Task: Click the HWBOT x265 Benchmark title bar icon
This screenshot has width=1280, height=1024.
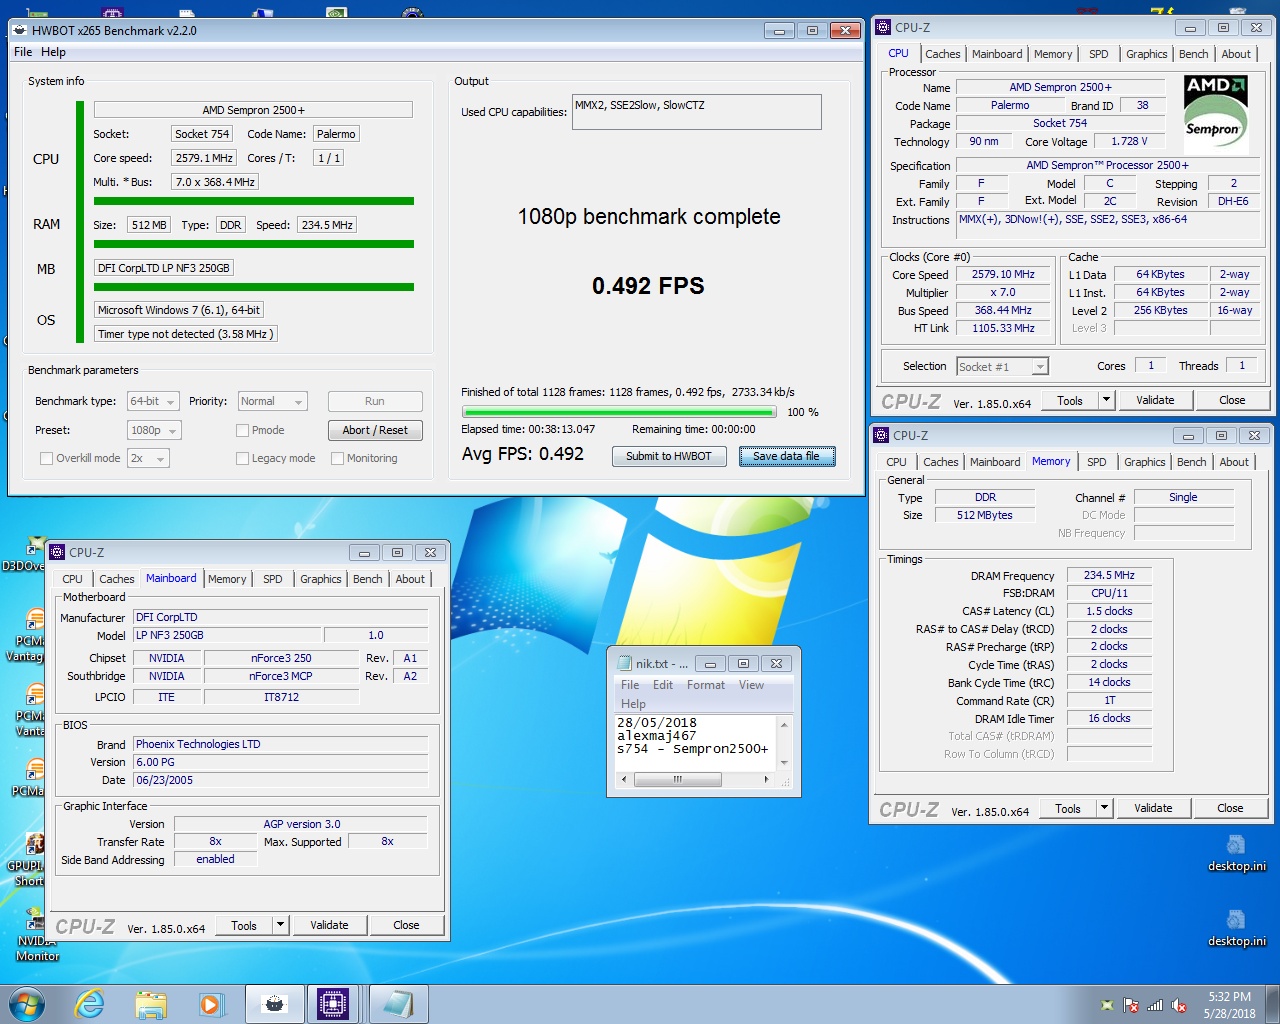Action: (20, 30)
